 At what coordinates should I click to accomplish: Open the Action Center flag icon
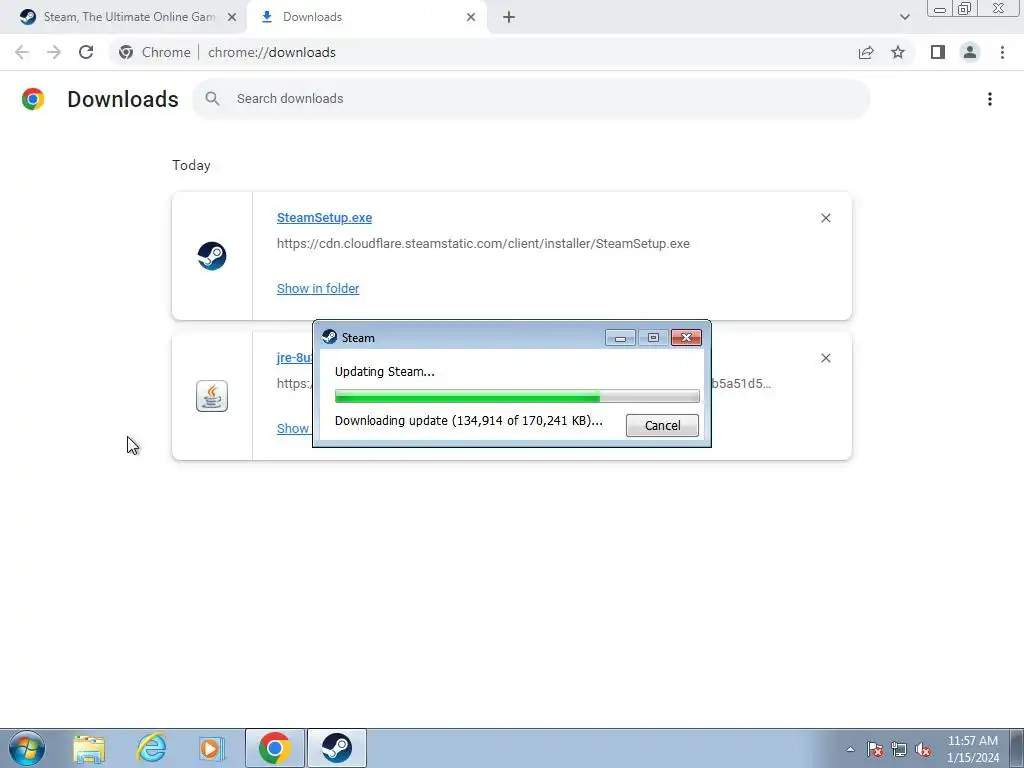875,750
